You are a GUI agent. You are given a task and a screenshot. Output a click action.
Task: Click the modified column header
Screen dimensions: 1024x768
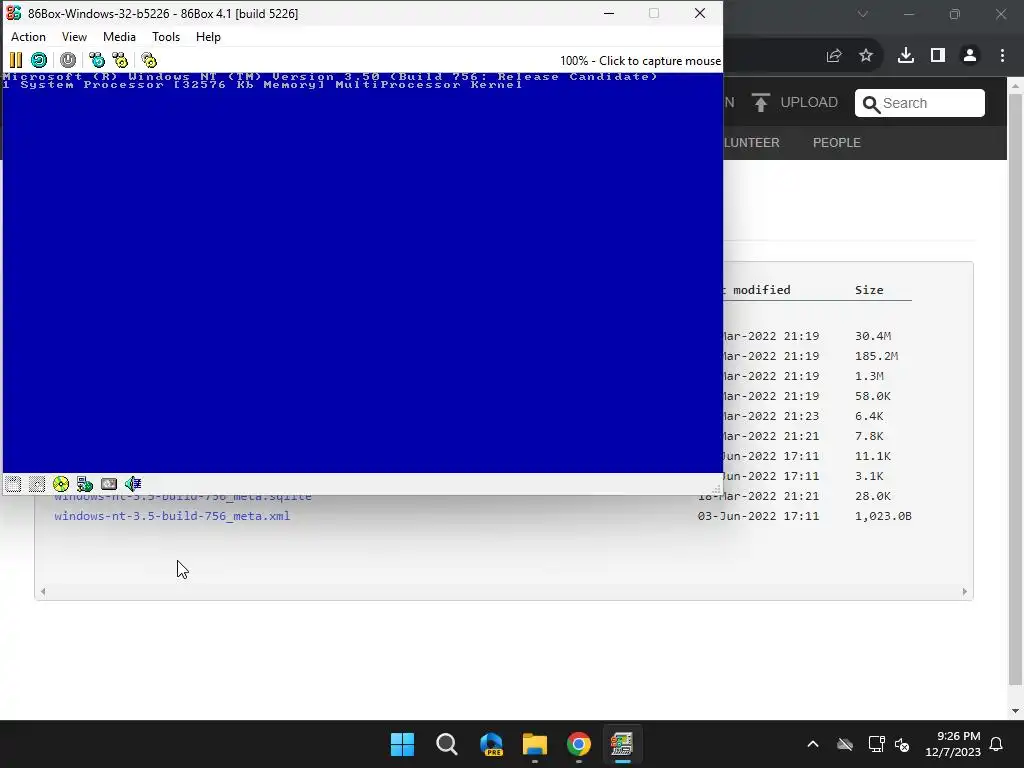(x=761, y=290)
